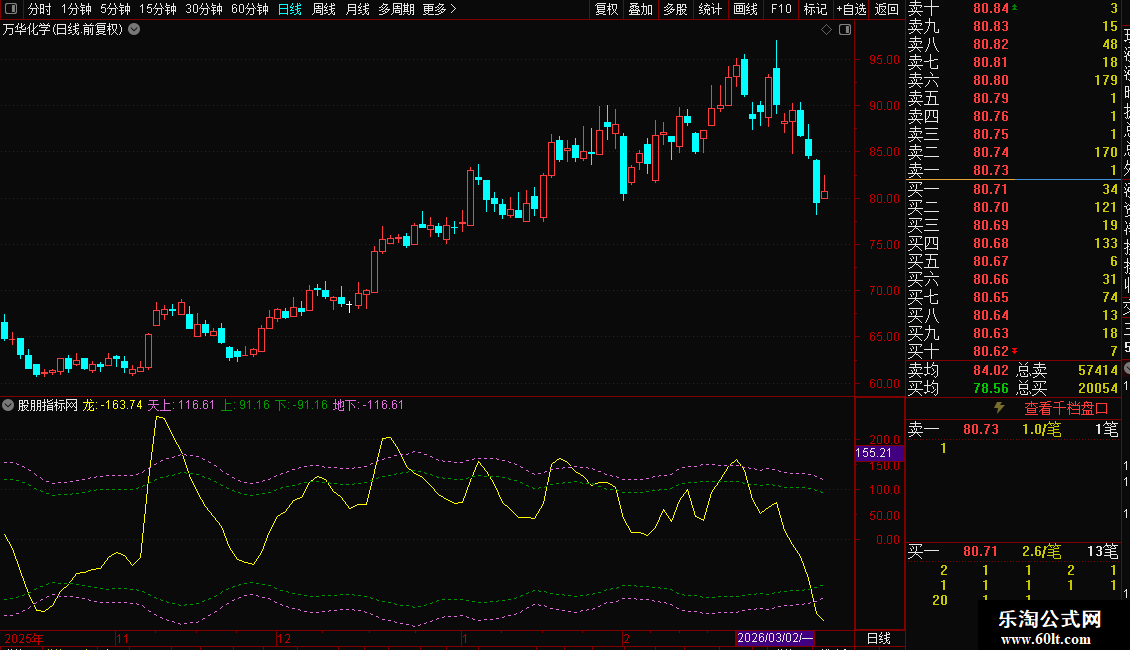
Task: Click the 龙: -163.74 indicator value
Action: pos(112,405)
